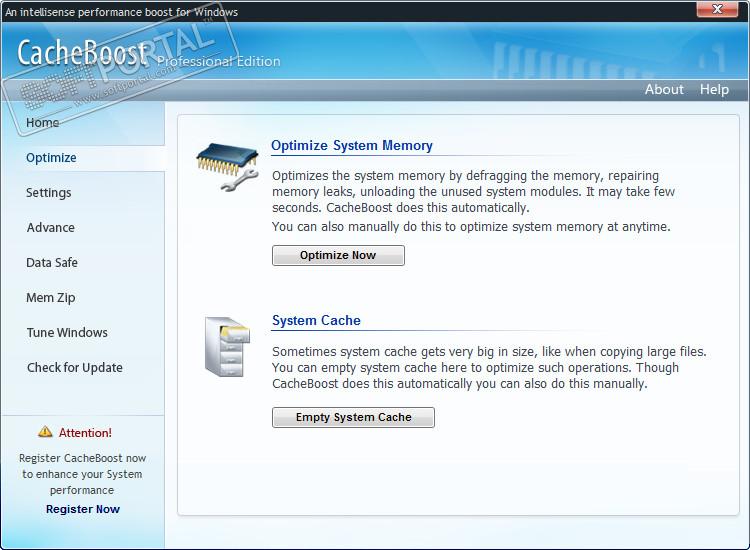Switch to the Data Safe section
This screenshot has height=550, width=750.
pyautogui.click(x=52, y=263)
